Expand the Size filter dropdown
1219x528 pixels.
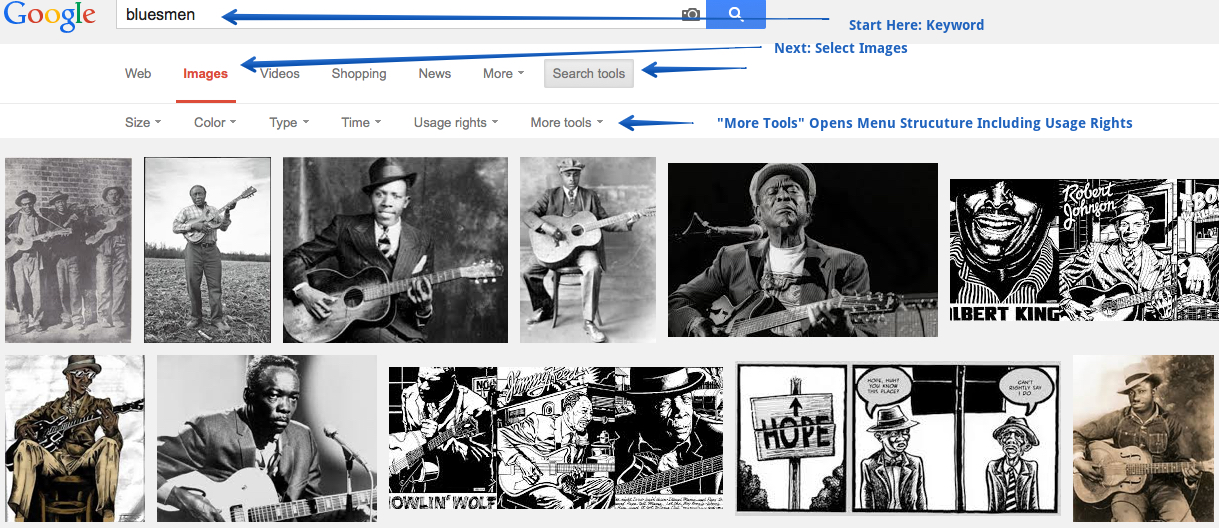point(143,122)
